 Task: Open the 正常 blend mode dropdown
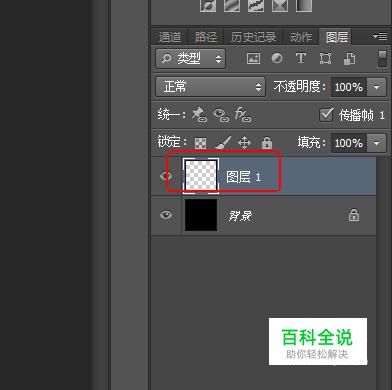point(210,87)
